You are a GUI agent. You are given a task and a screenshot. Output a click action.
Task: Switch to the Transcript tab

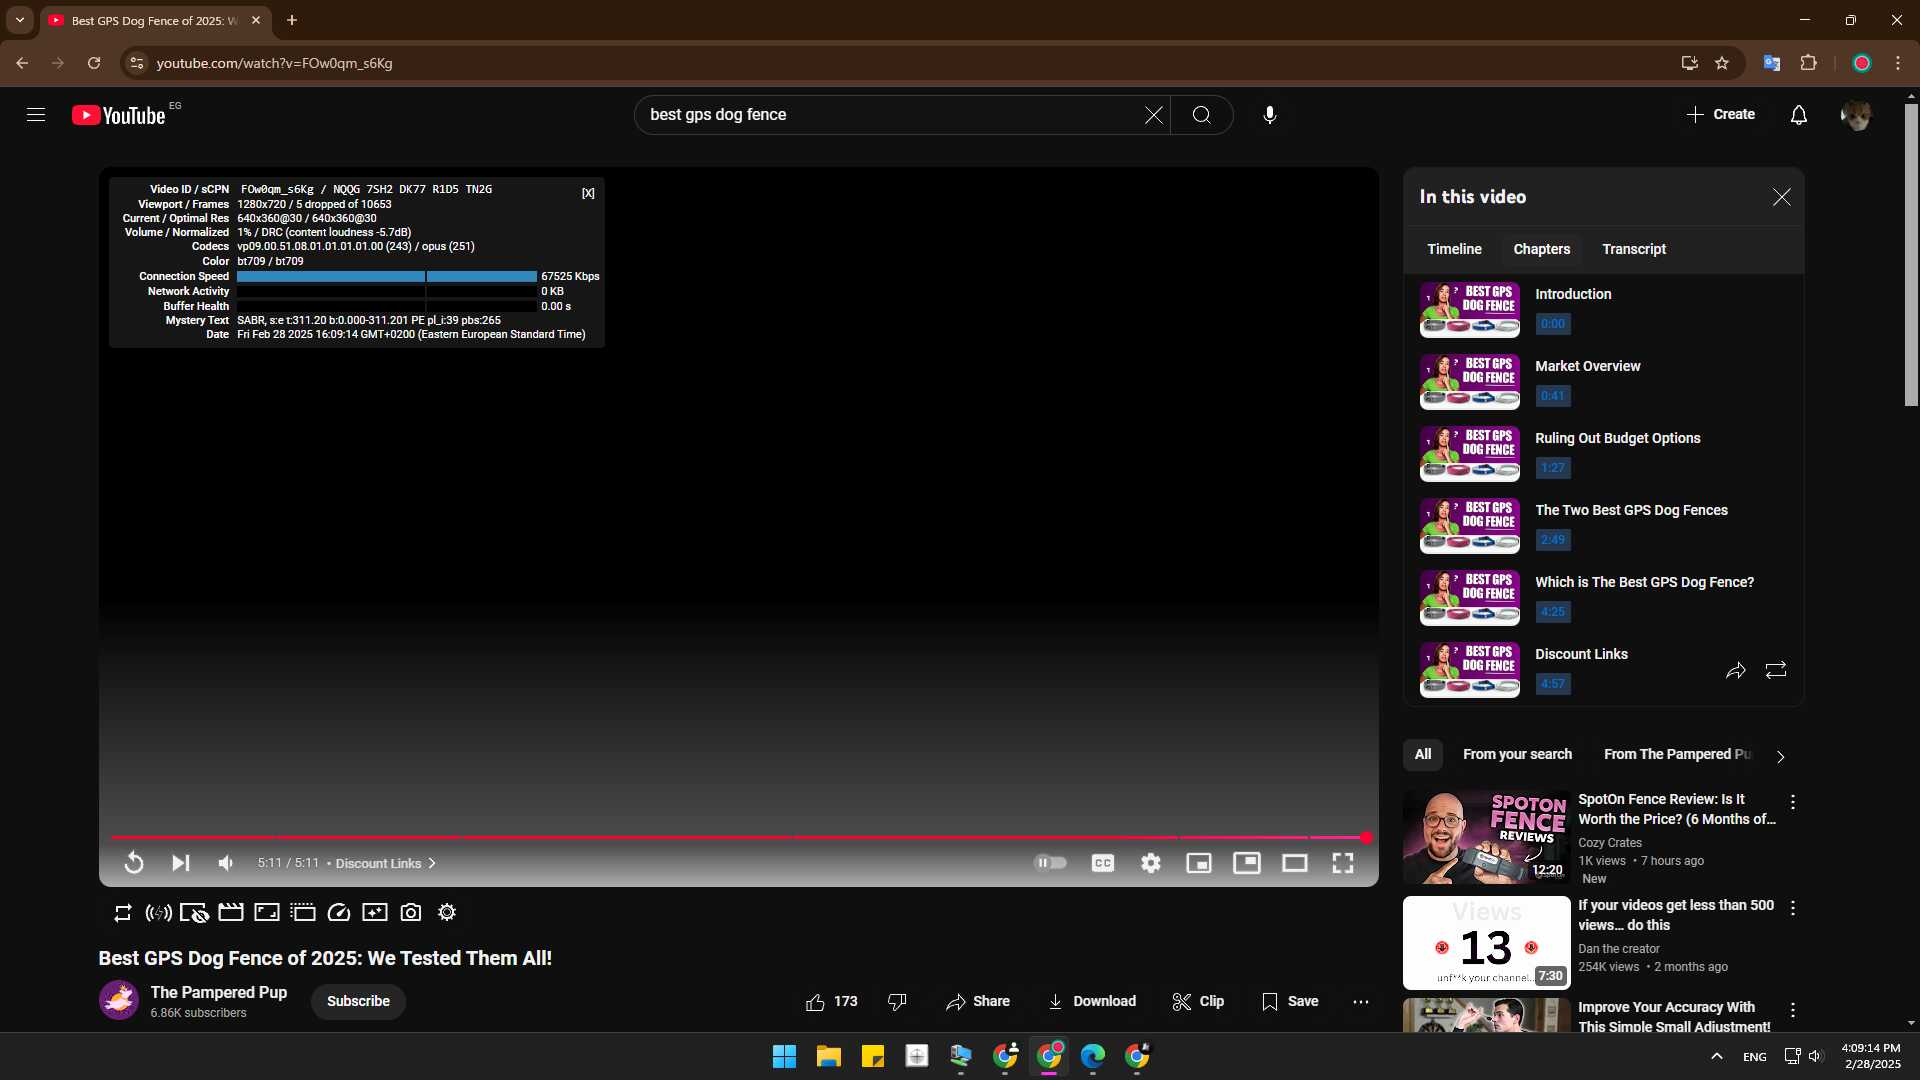(1634, 249)
